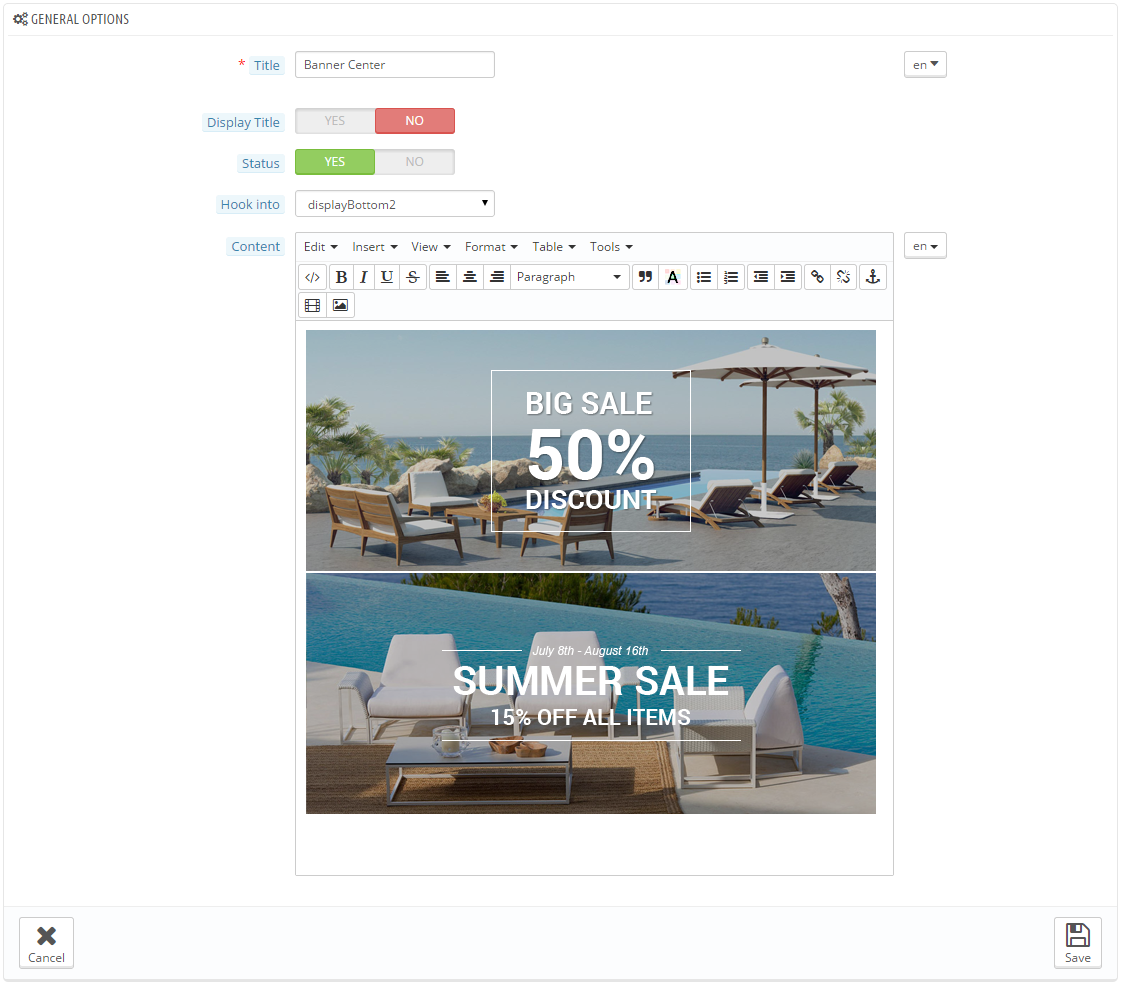
Task: Click the Status label
Action: pyautogui.click(x=260, y=164)
